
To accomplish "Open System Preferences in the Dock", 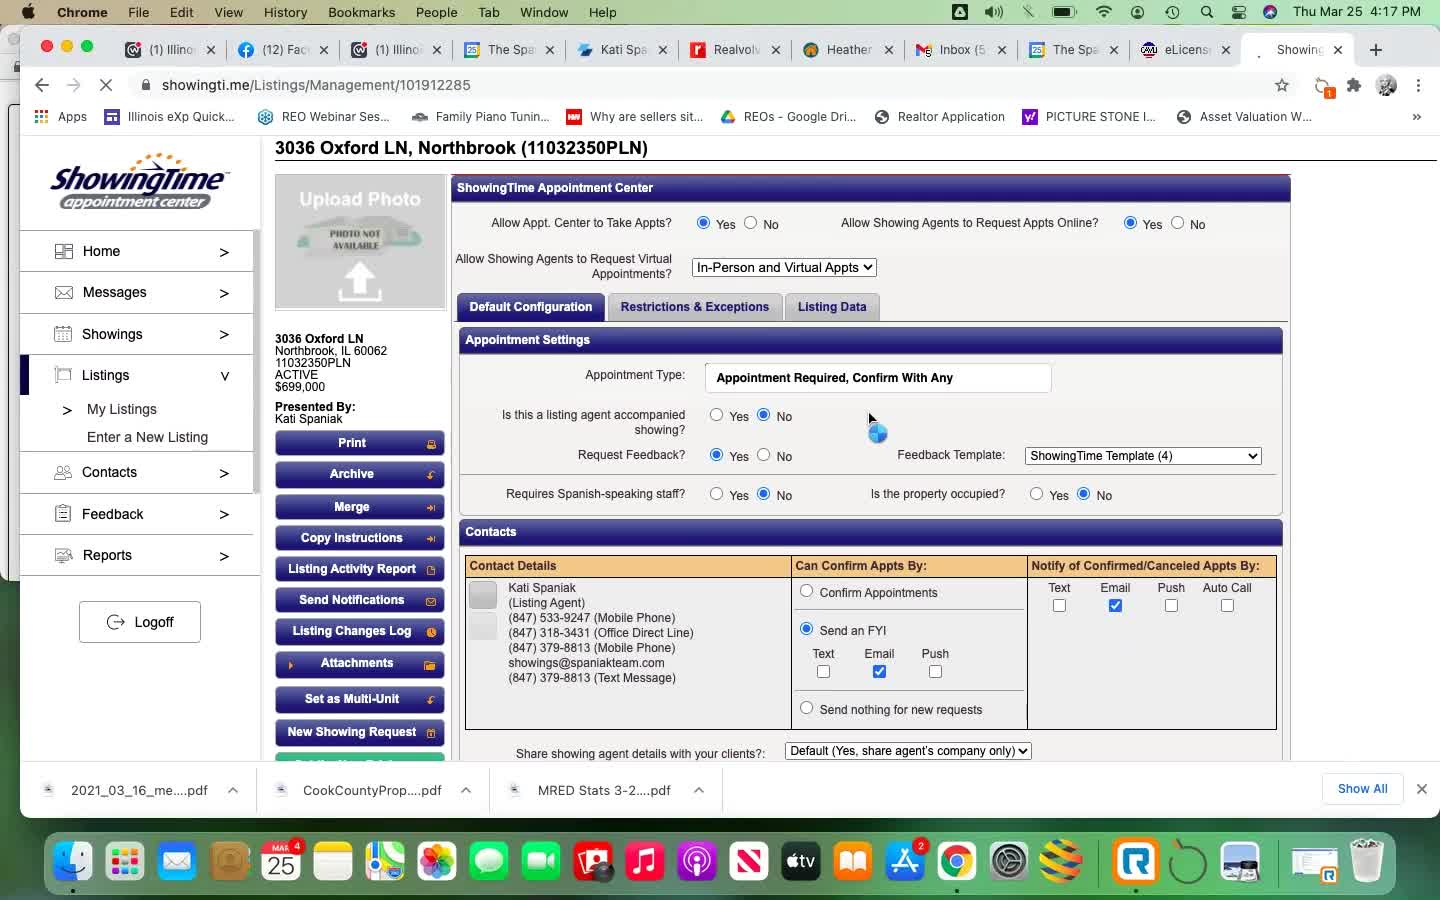I will coord(1009,861).
